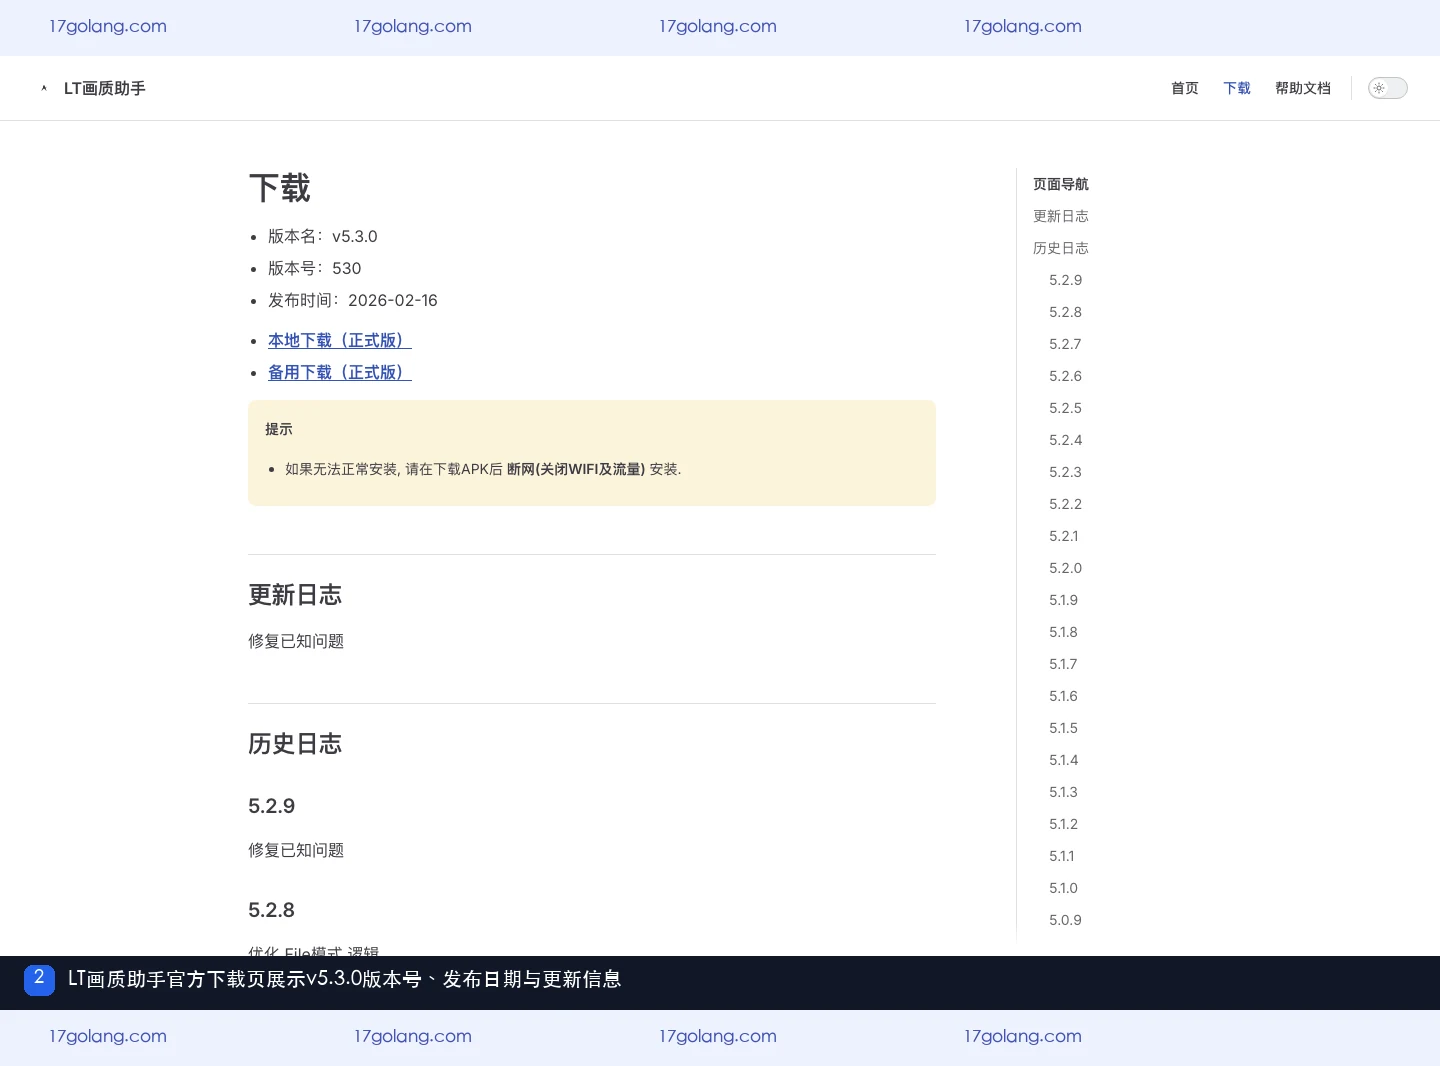Click the 版本名：v5.3.0 line
1440x1066 pixels.
[323, 236]
